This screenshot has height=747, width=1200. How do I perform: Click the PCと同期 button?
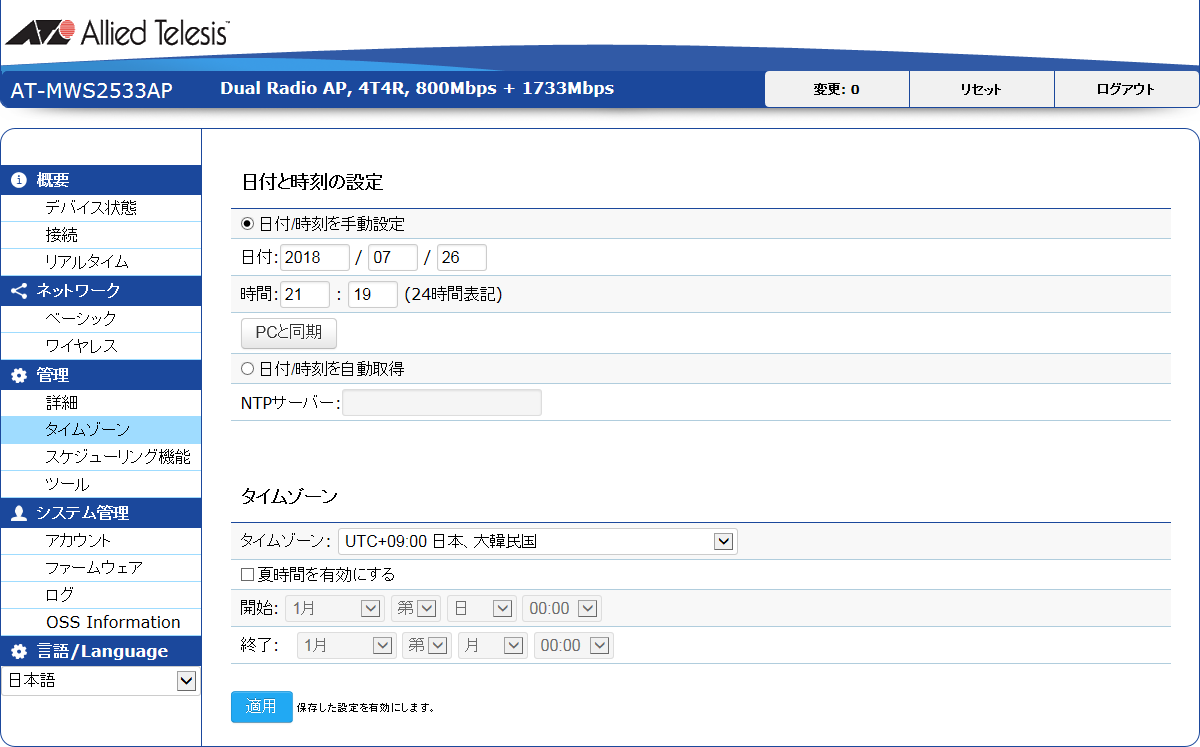tap(289, 334)
